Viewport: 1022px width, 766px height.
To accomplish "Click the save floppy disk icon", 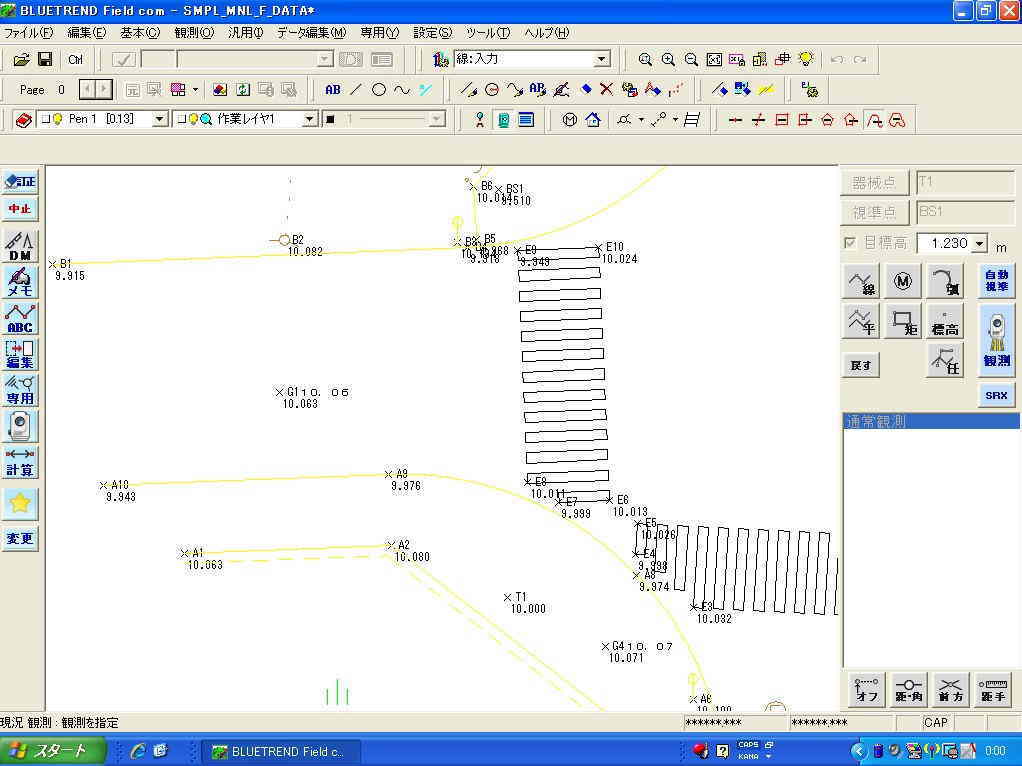I will coord(45,59).
